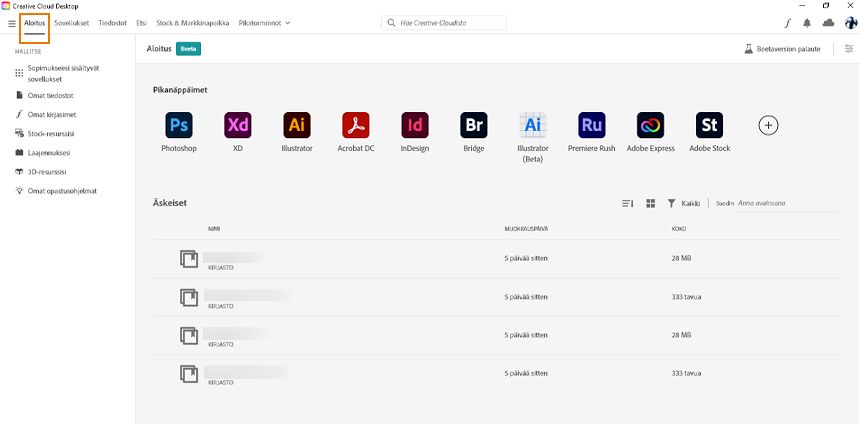Click the Beeta badge beside Aloitus

(188, 49)
